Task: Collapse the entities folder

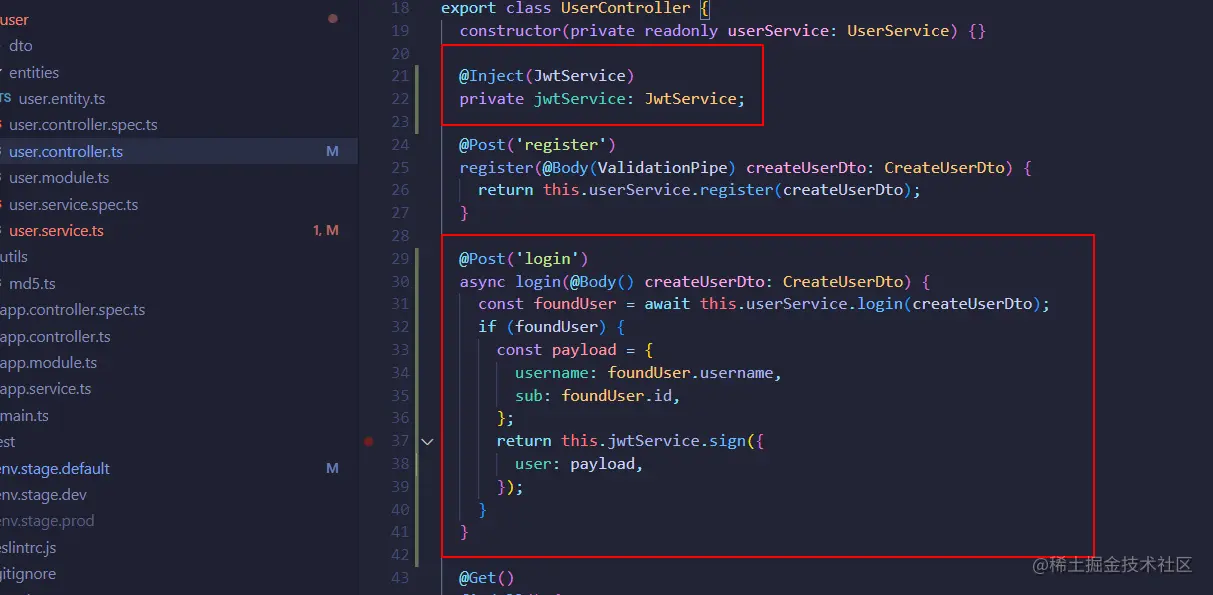Action: coord(34,73)
